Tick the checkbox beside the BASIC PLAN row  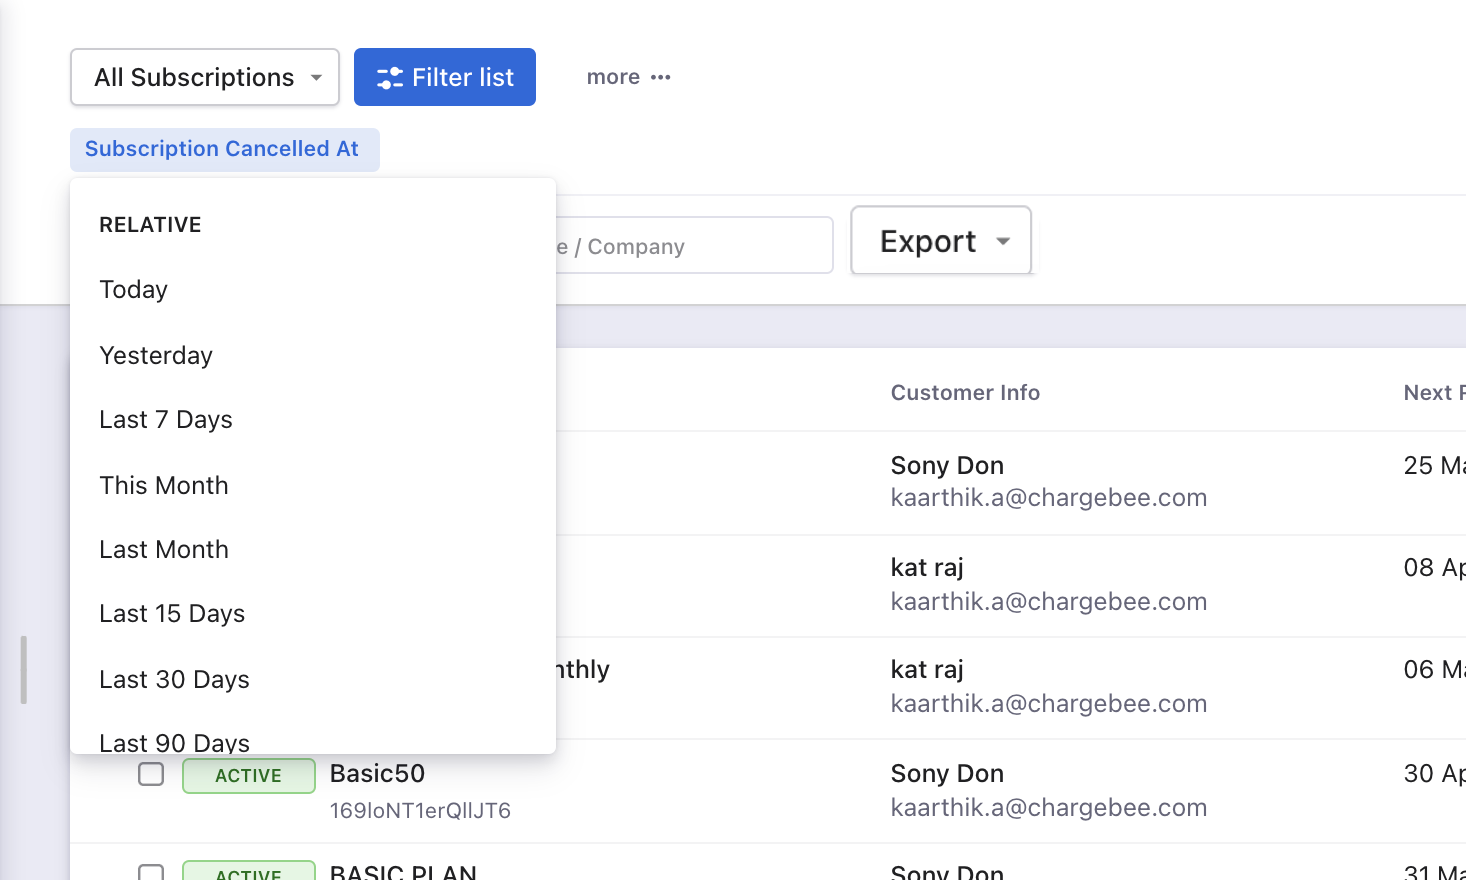(151, 872)
